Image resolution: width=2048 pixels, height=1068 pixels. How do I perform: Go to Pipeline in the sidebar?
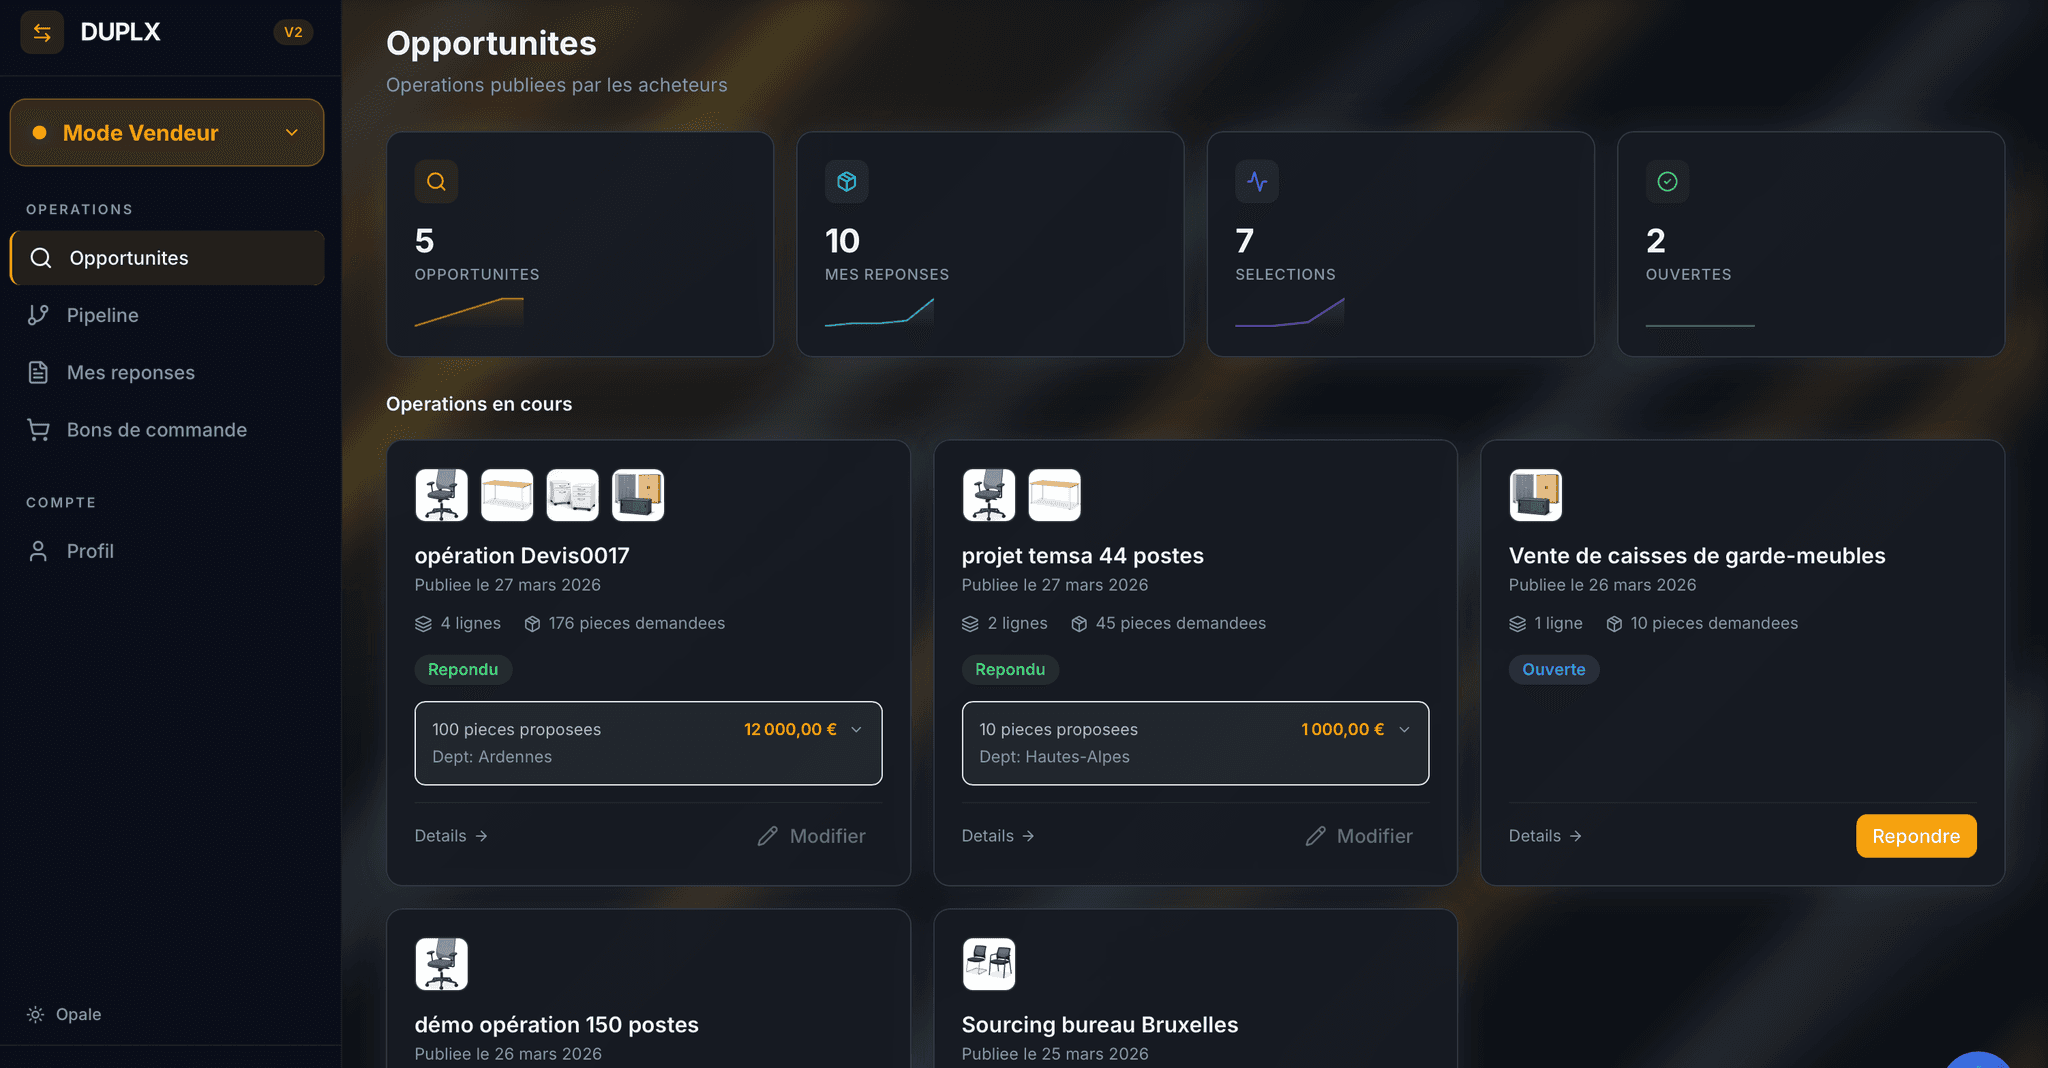[x=102, y=315]
